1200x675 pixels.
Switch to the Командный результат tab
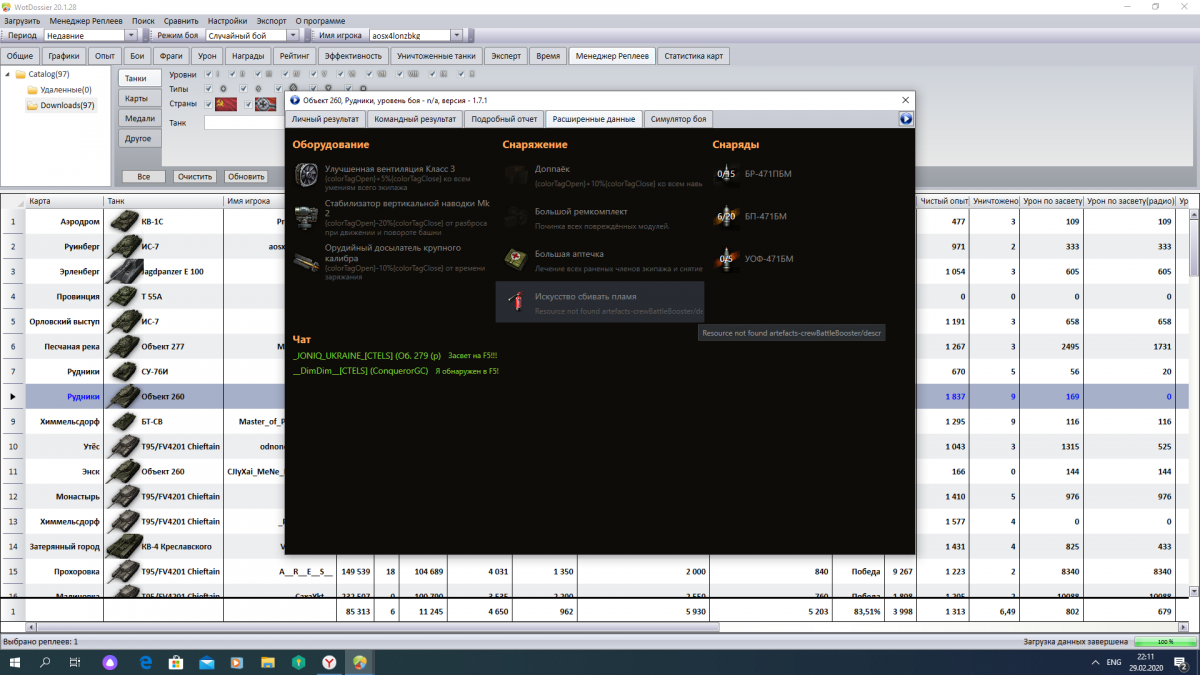pyautogui.click(x=413, y=119)
